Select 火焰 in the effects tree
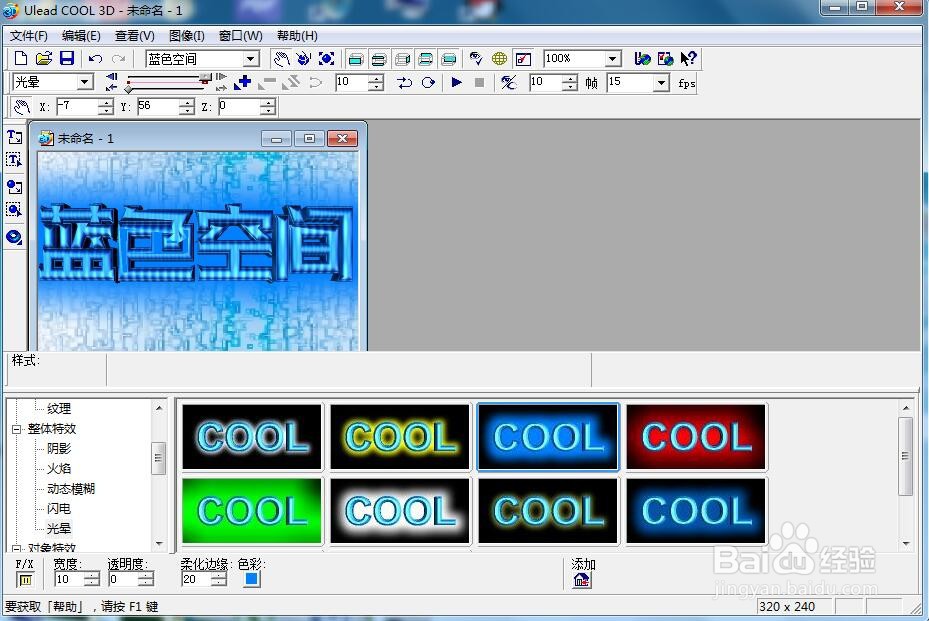This screenshot has width=929, height=621. point(59,469)
